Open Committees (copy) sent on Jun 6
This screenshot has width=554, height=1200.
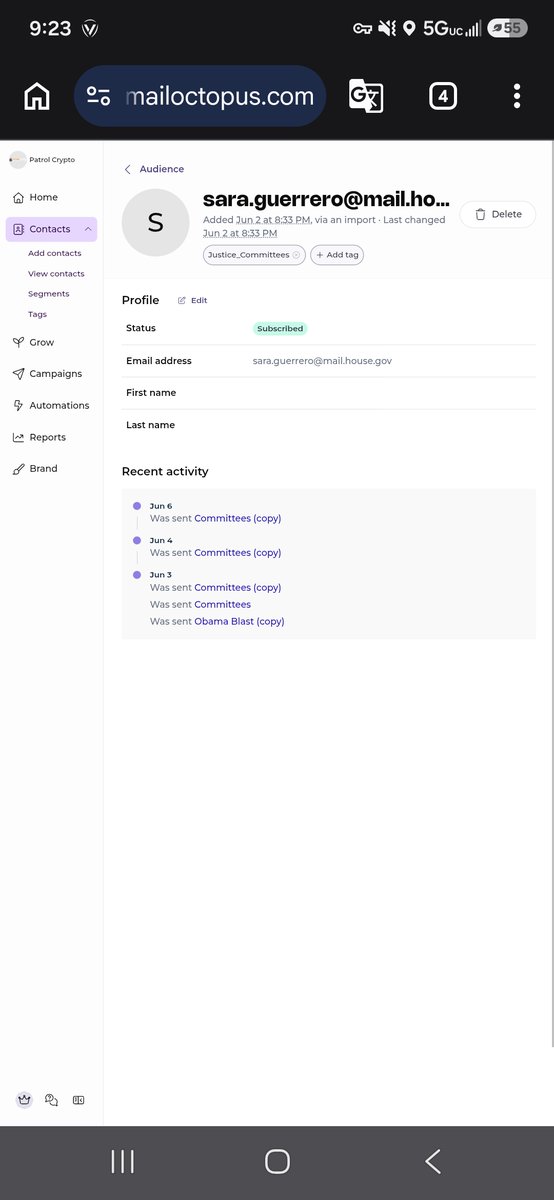[238, 518]
